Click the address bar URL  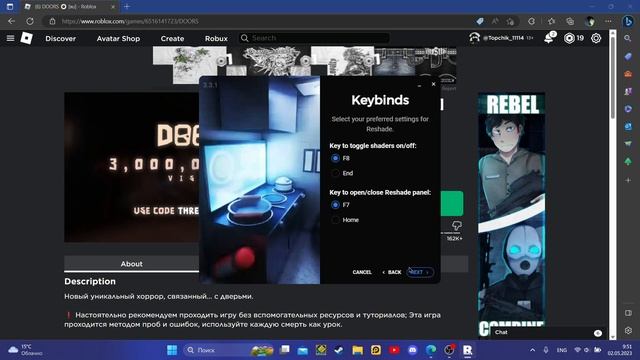130,21
